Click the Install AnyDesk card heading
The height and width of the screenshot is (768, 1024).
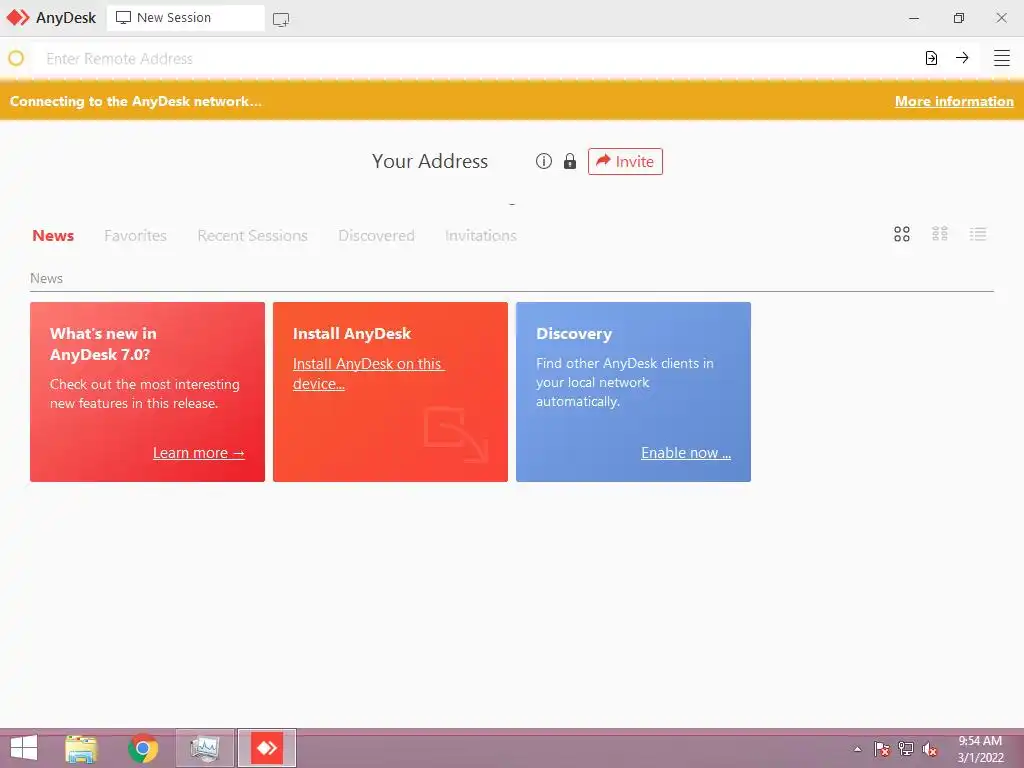pos(352,334)
